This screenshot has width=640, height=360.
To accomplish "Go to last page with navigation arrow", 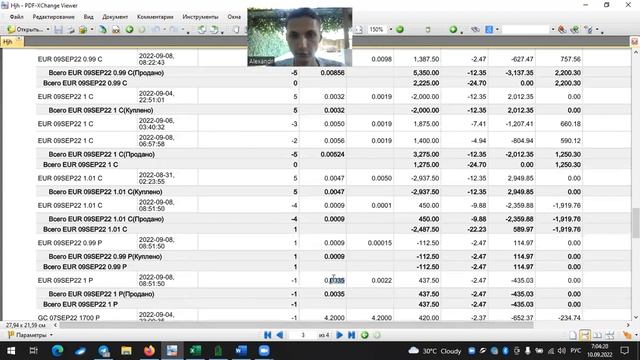I will (x=351, y=335).
